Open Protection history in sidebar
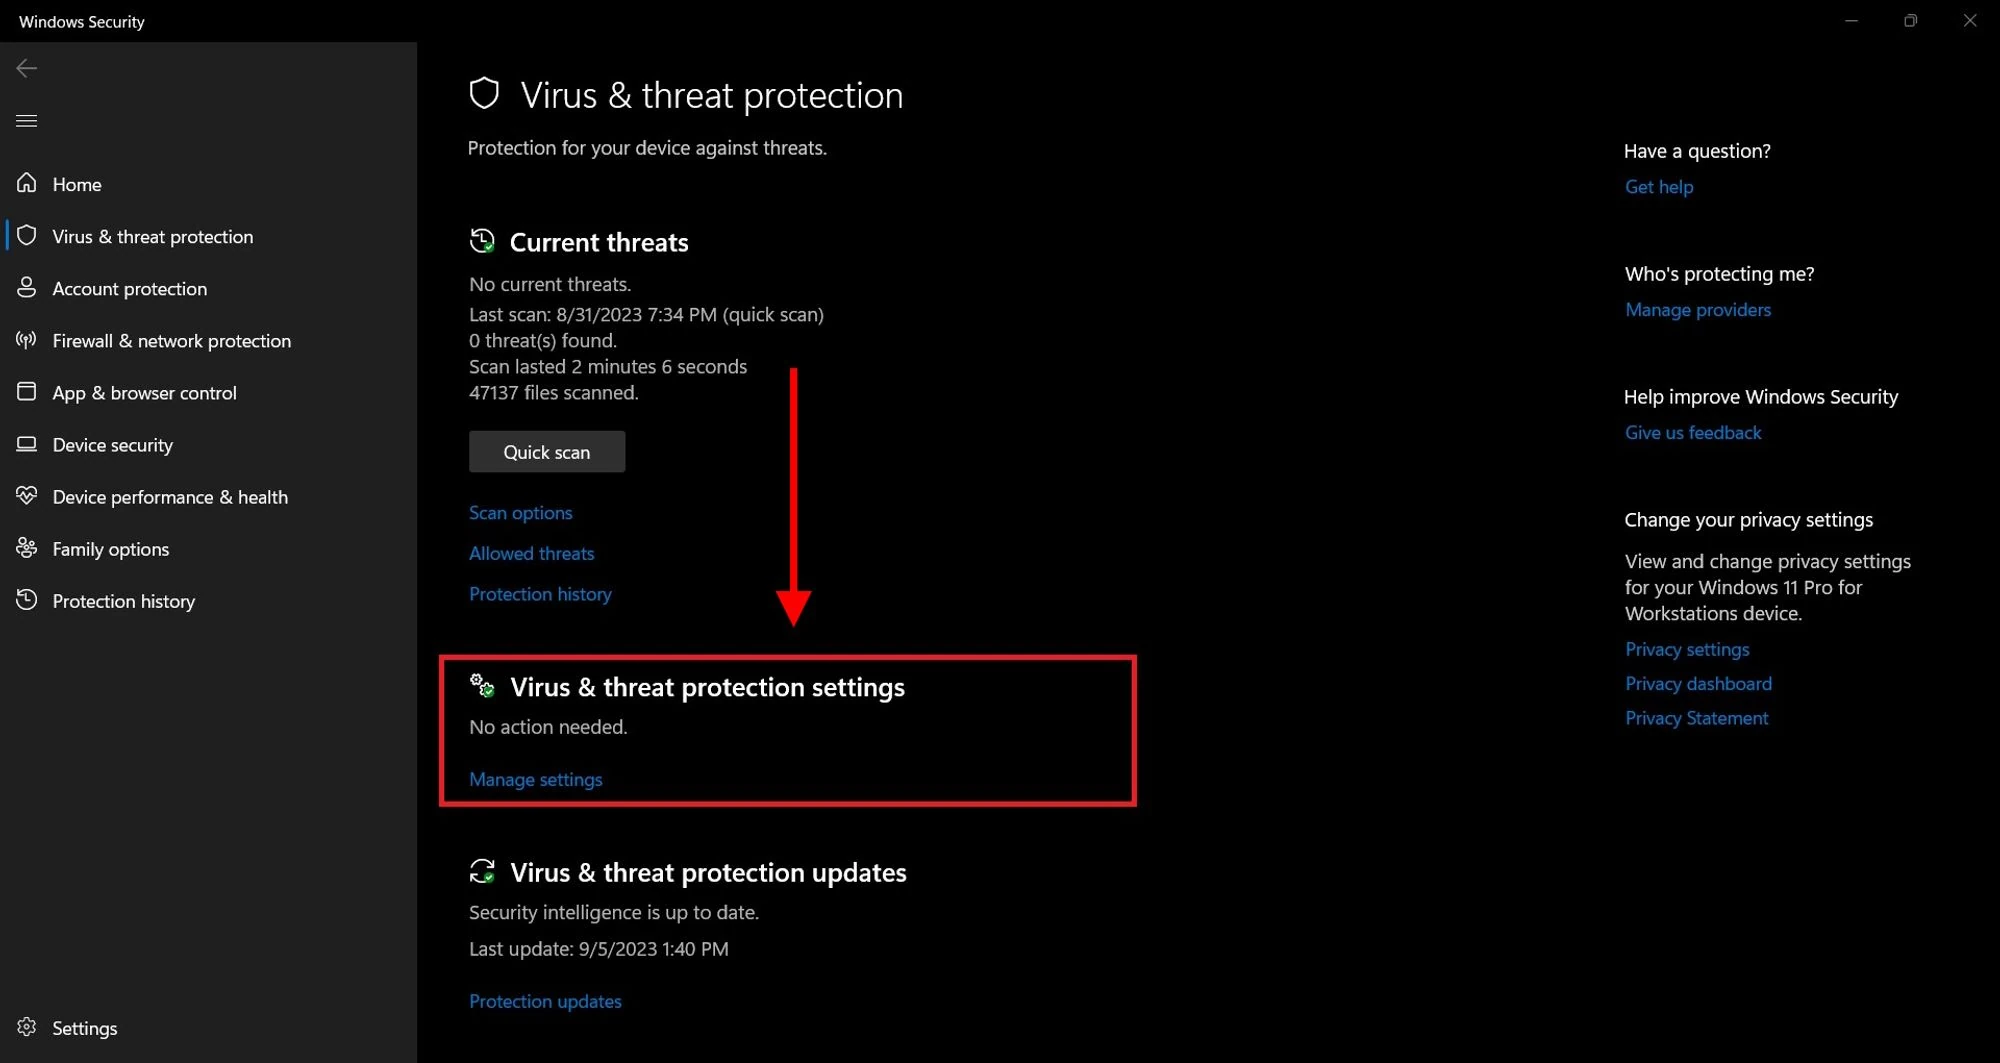Viewport: 2000px width, 1063px height. click(123, 601)
